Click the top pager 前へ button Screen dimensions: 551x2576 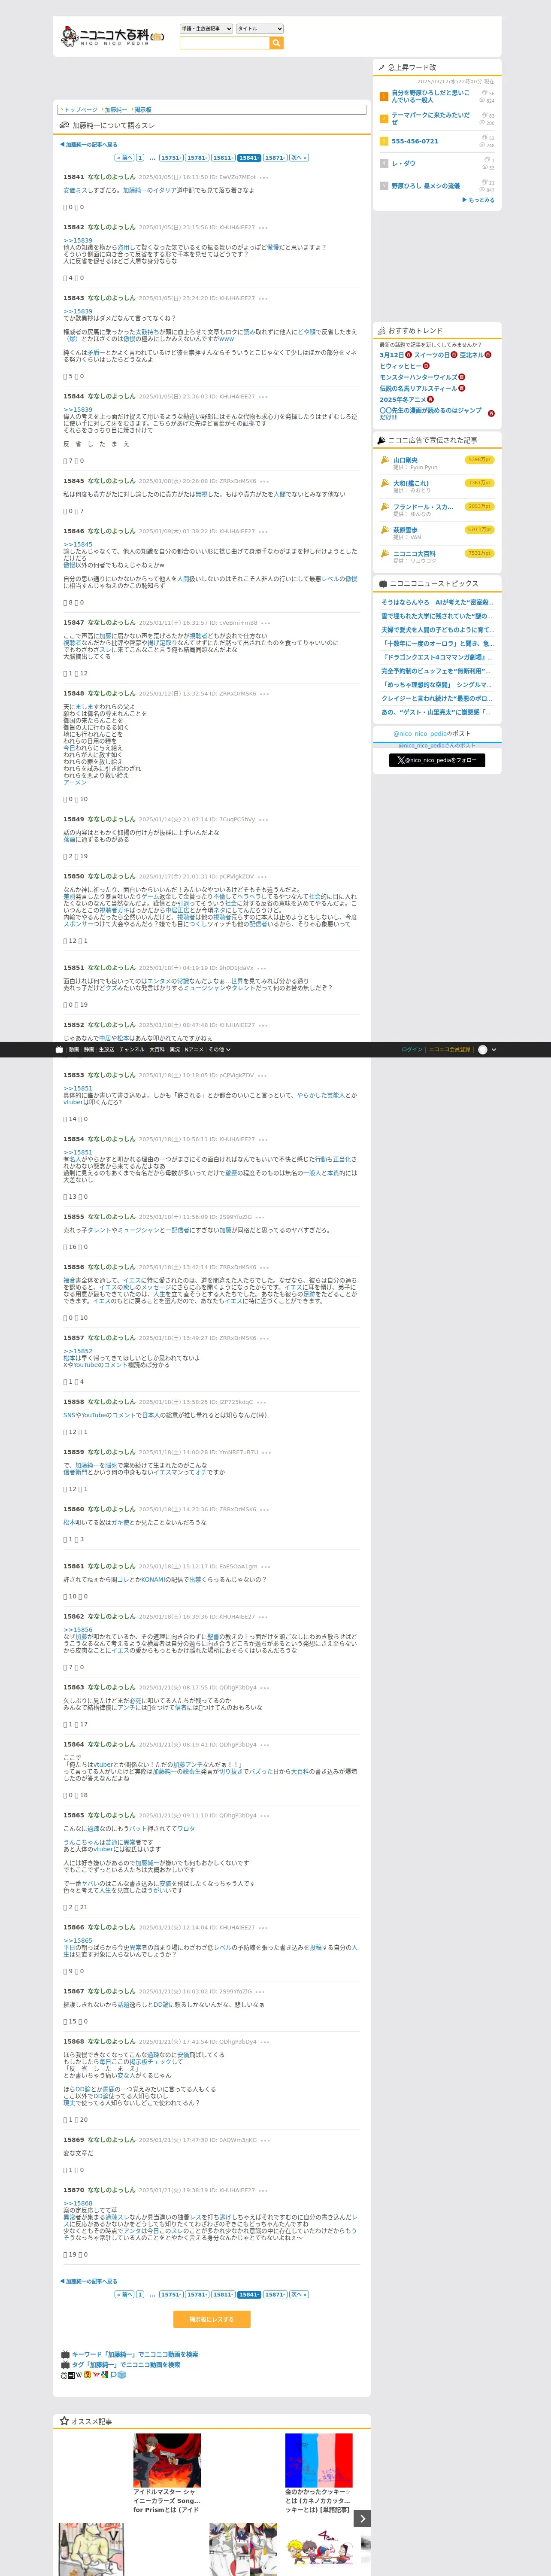click(x=124, y=158)
